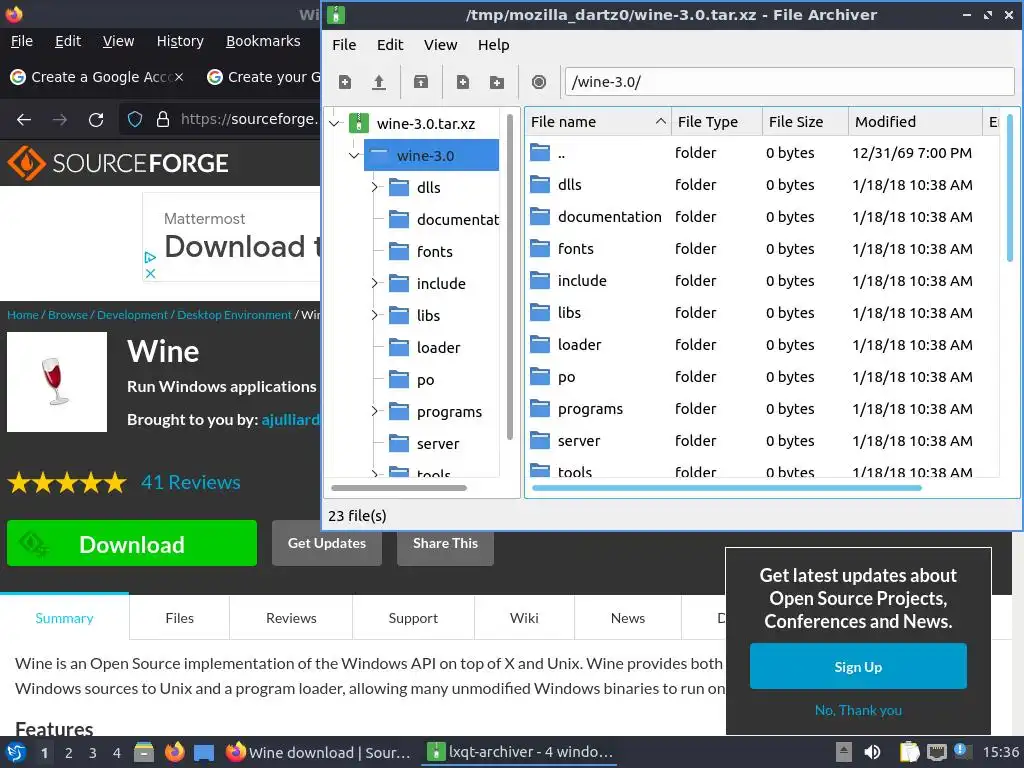This screenshot has width=1024, height=768.
Task: Open Firefox History menu
Action: click(180, 41)
